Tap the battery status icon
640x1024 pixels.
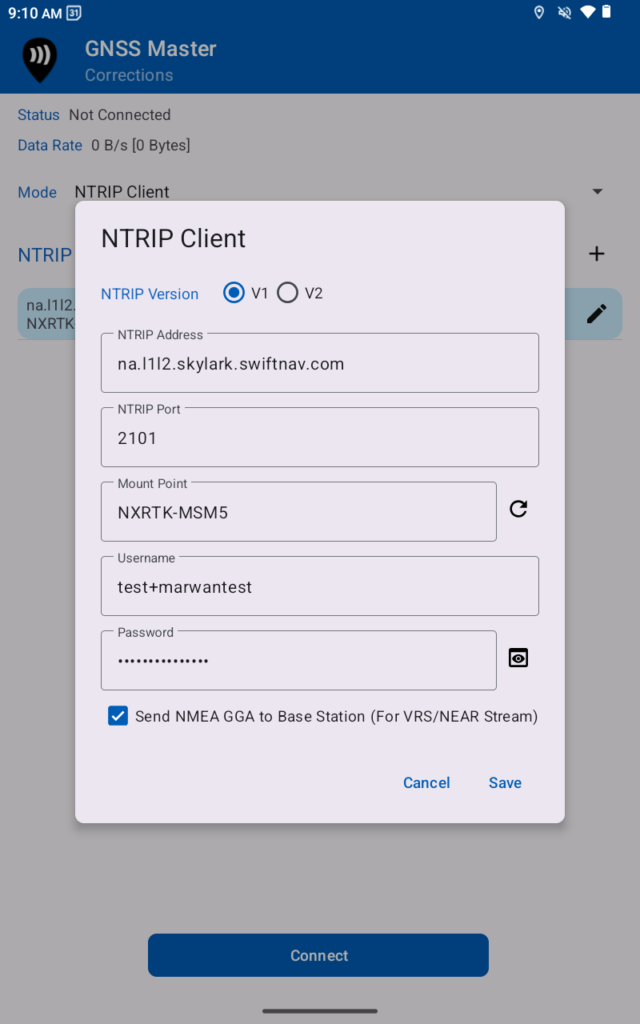pos(606,13)
